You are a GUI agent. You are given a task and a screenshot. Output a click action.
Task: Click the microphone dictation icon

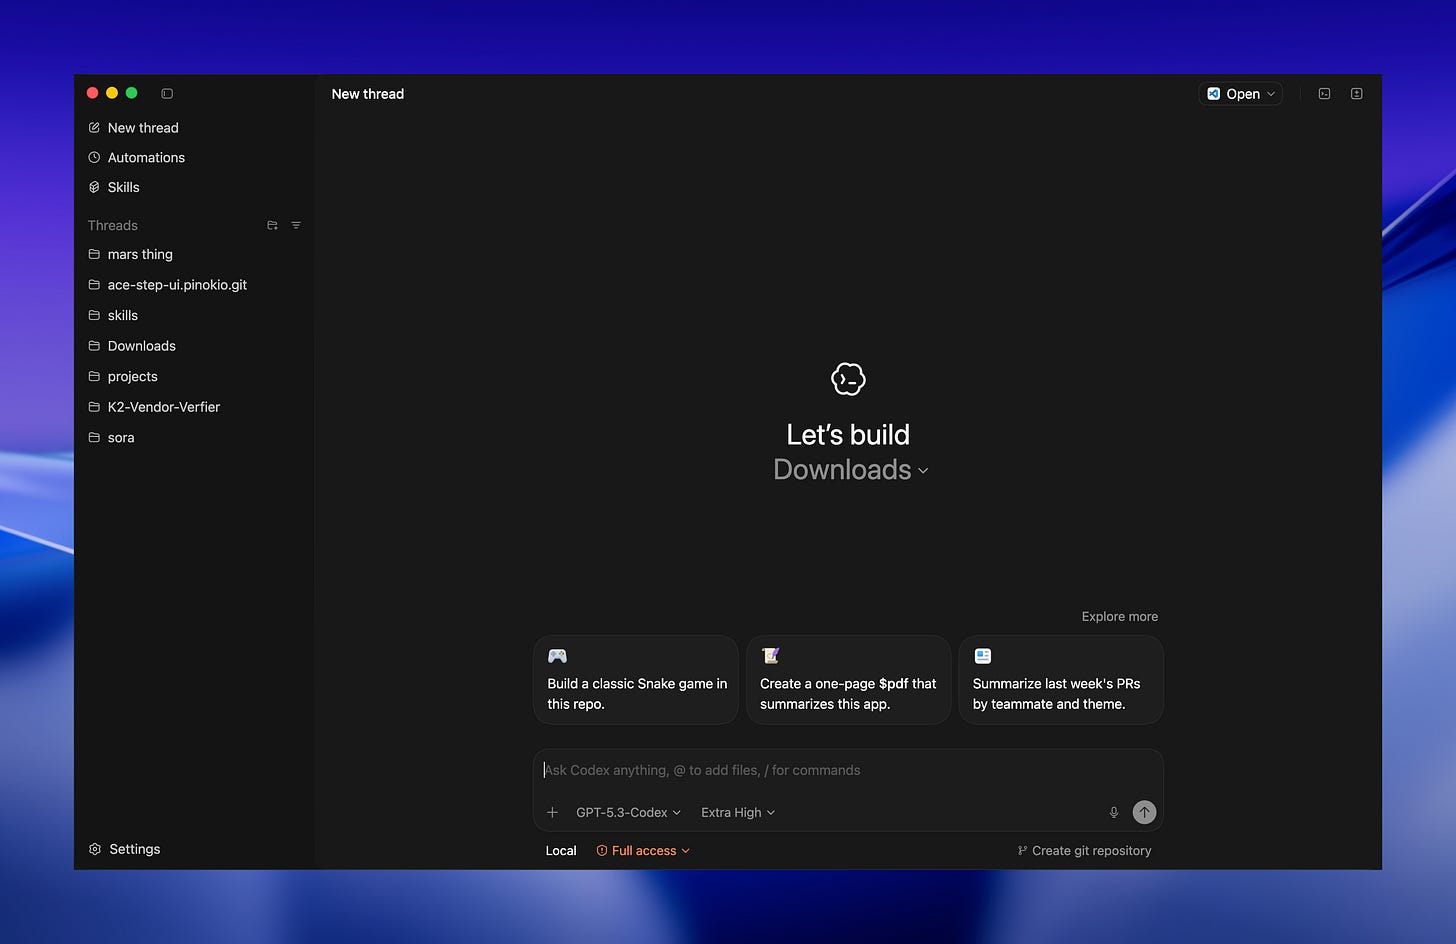click(1114, 813)
